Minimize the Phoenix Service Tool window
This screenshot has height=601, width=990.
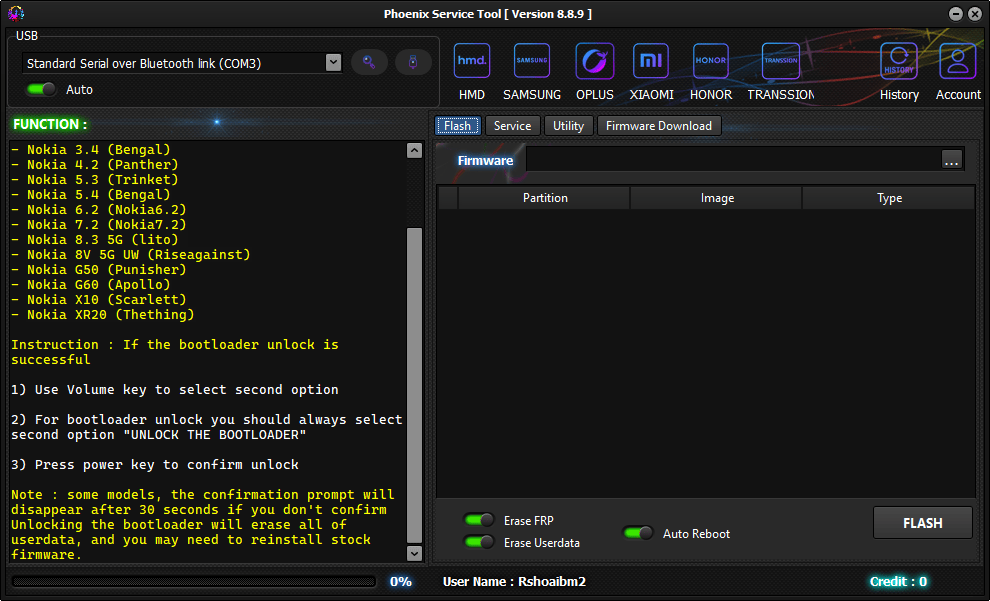[956, 14]
